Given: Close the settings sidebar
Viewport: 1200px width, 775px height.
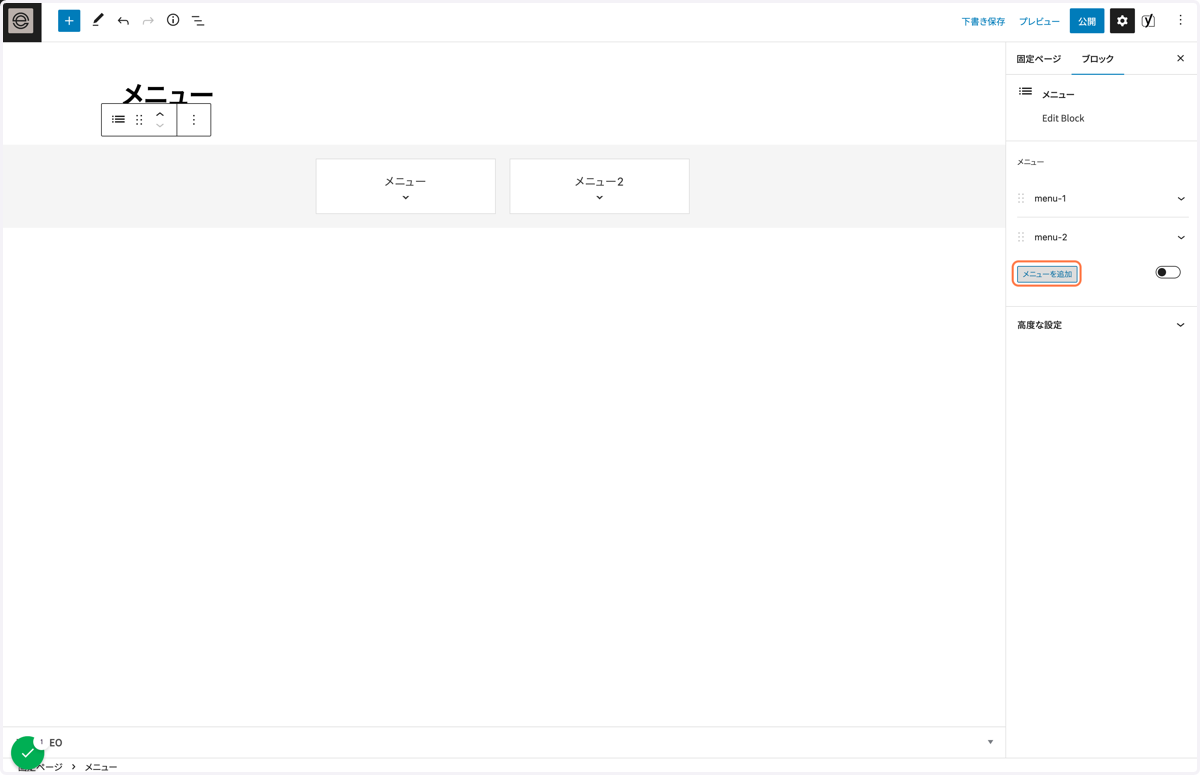Looking at the screenshot, I should [x=1180, y=59].
